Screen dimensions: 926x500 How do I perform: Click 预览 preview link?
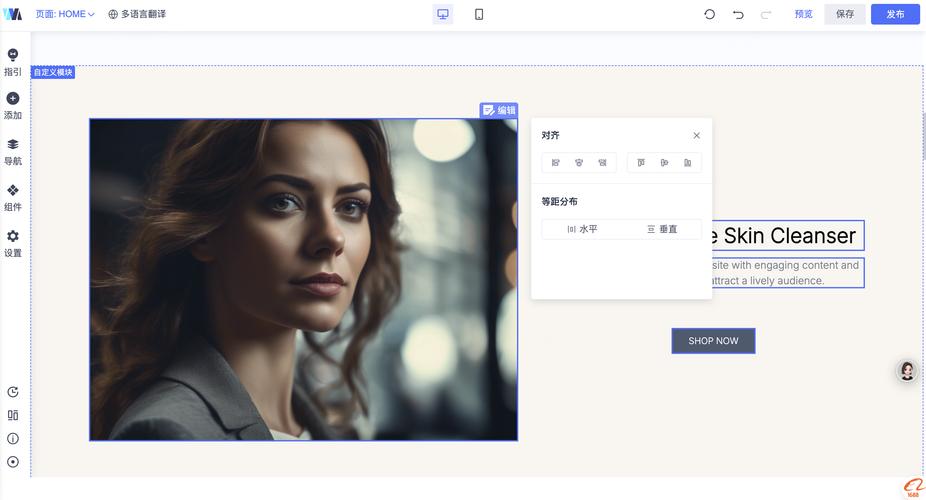click(803, 14)
